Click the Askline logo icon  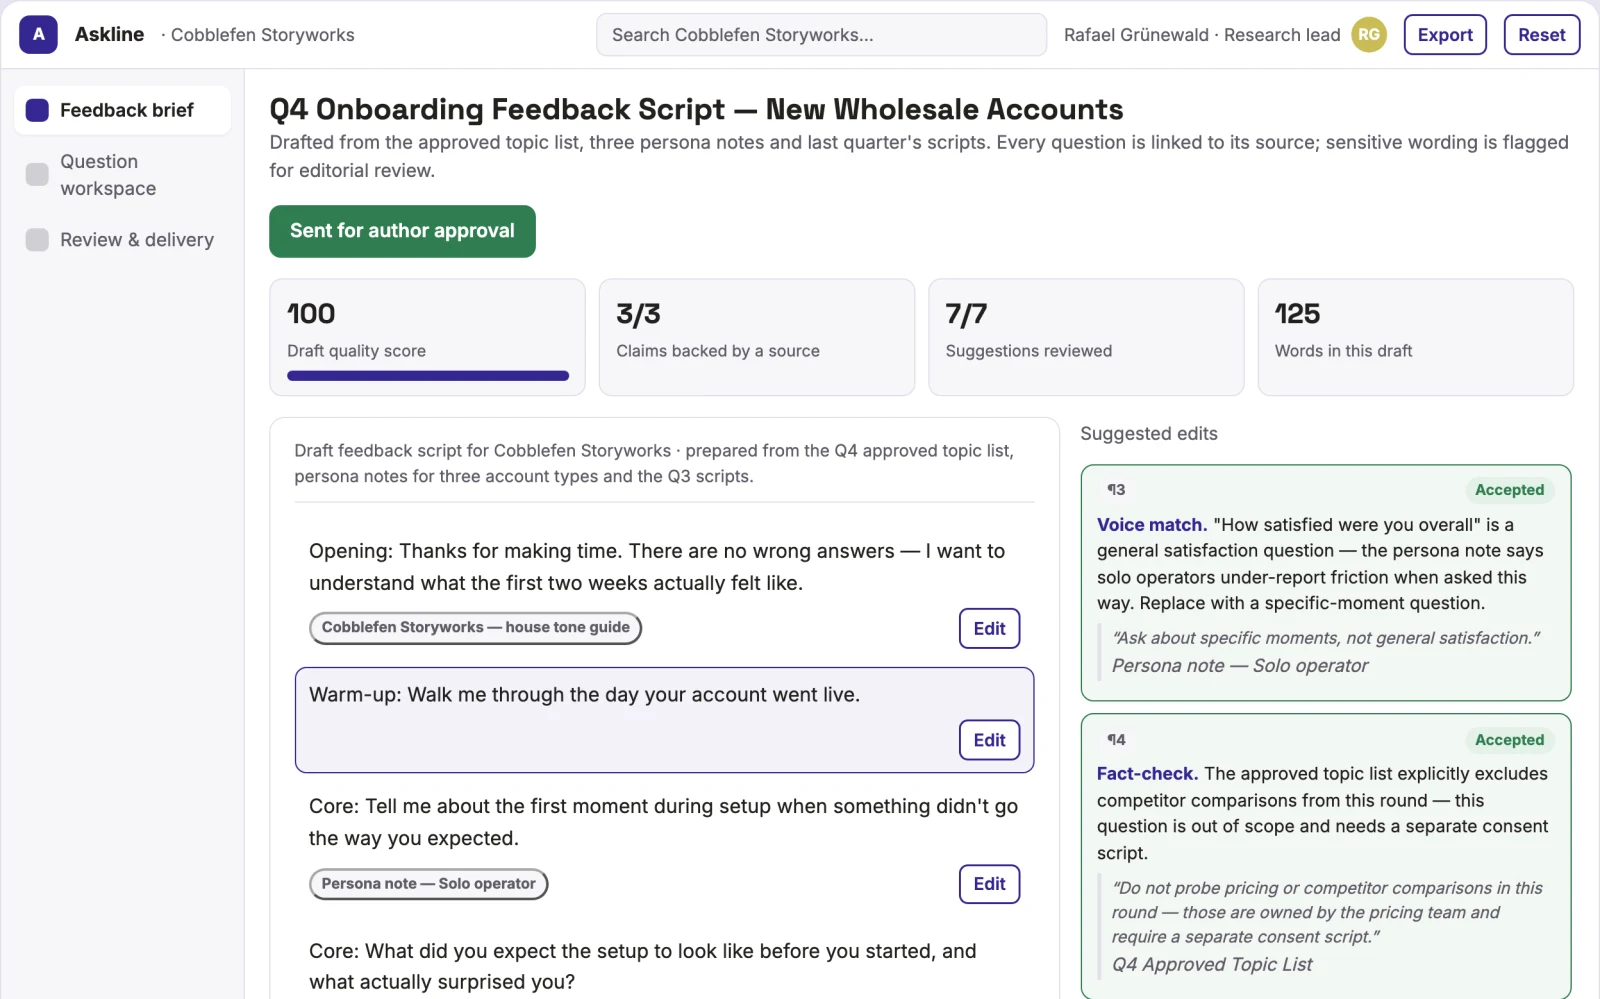[38, 34]
